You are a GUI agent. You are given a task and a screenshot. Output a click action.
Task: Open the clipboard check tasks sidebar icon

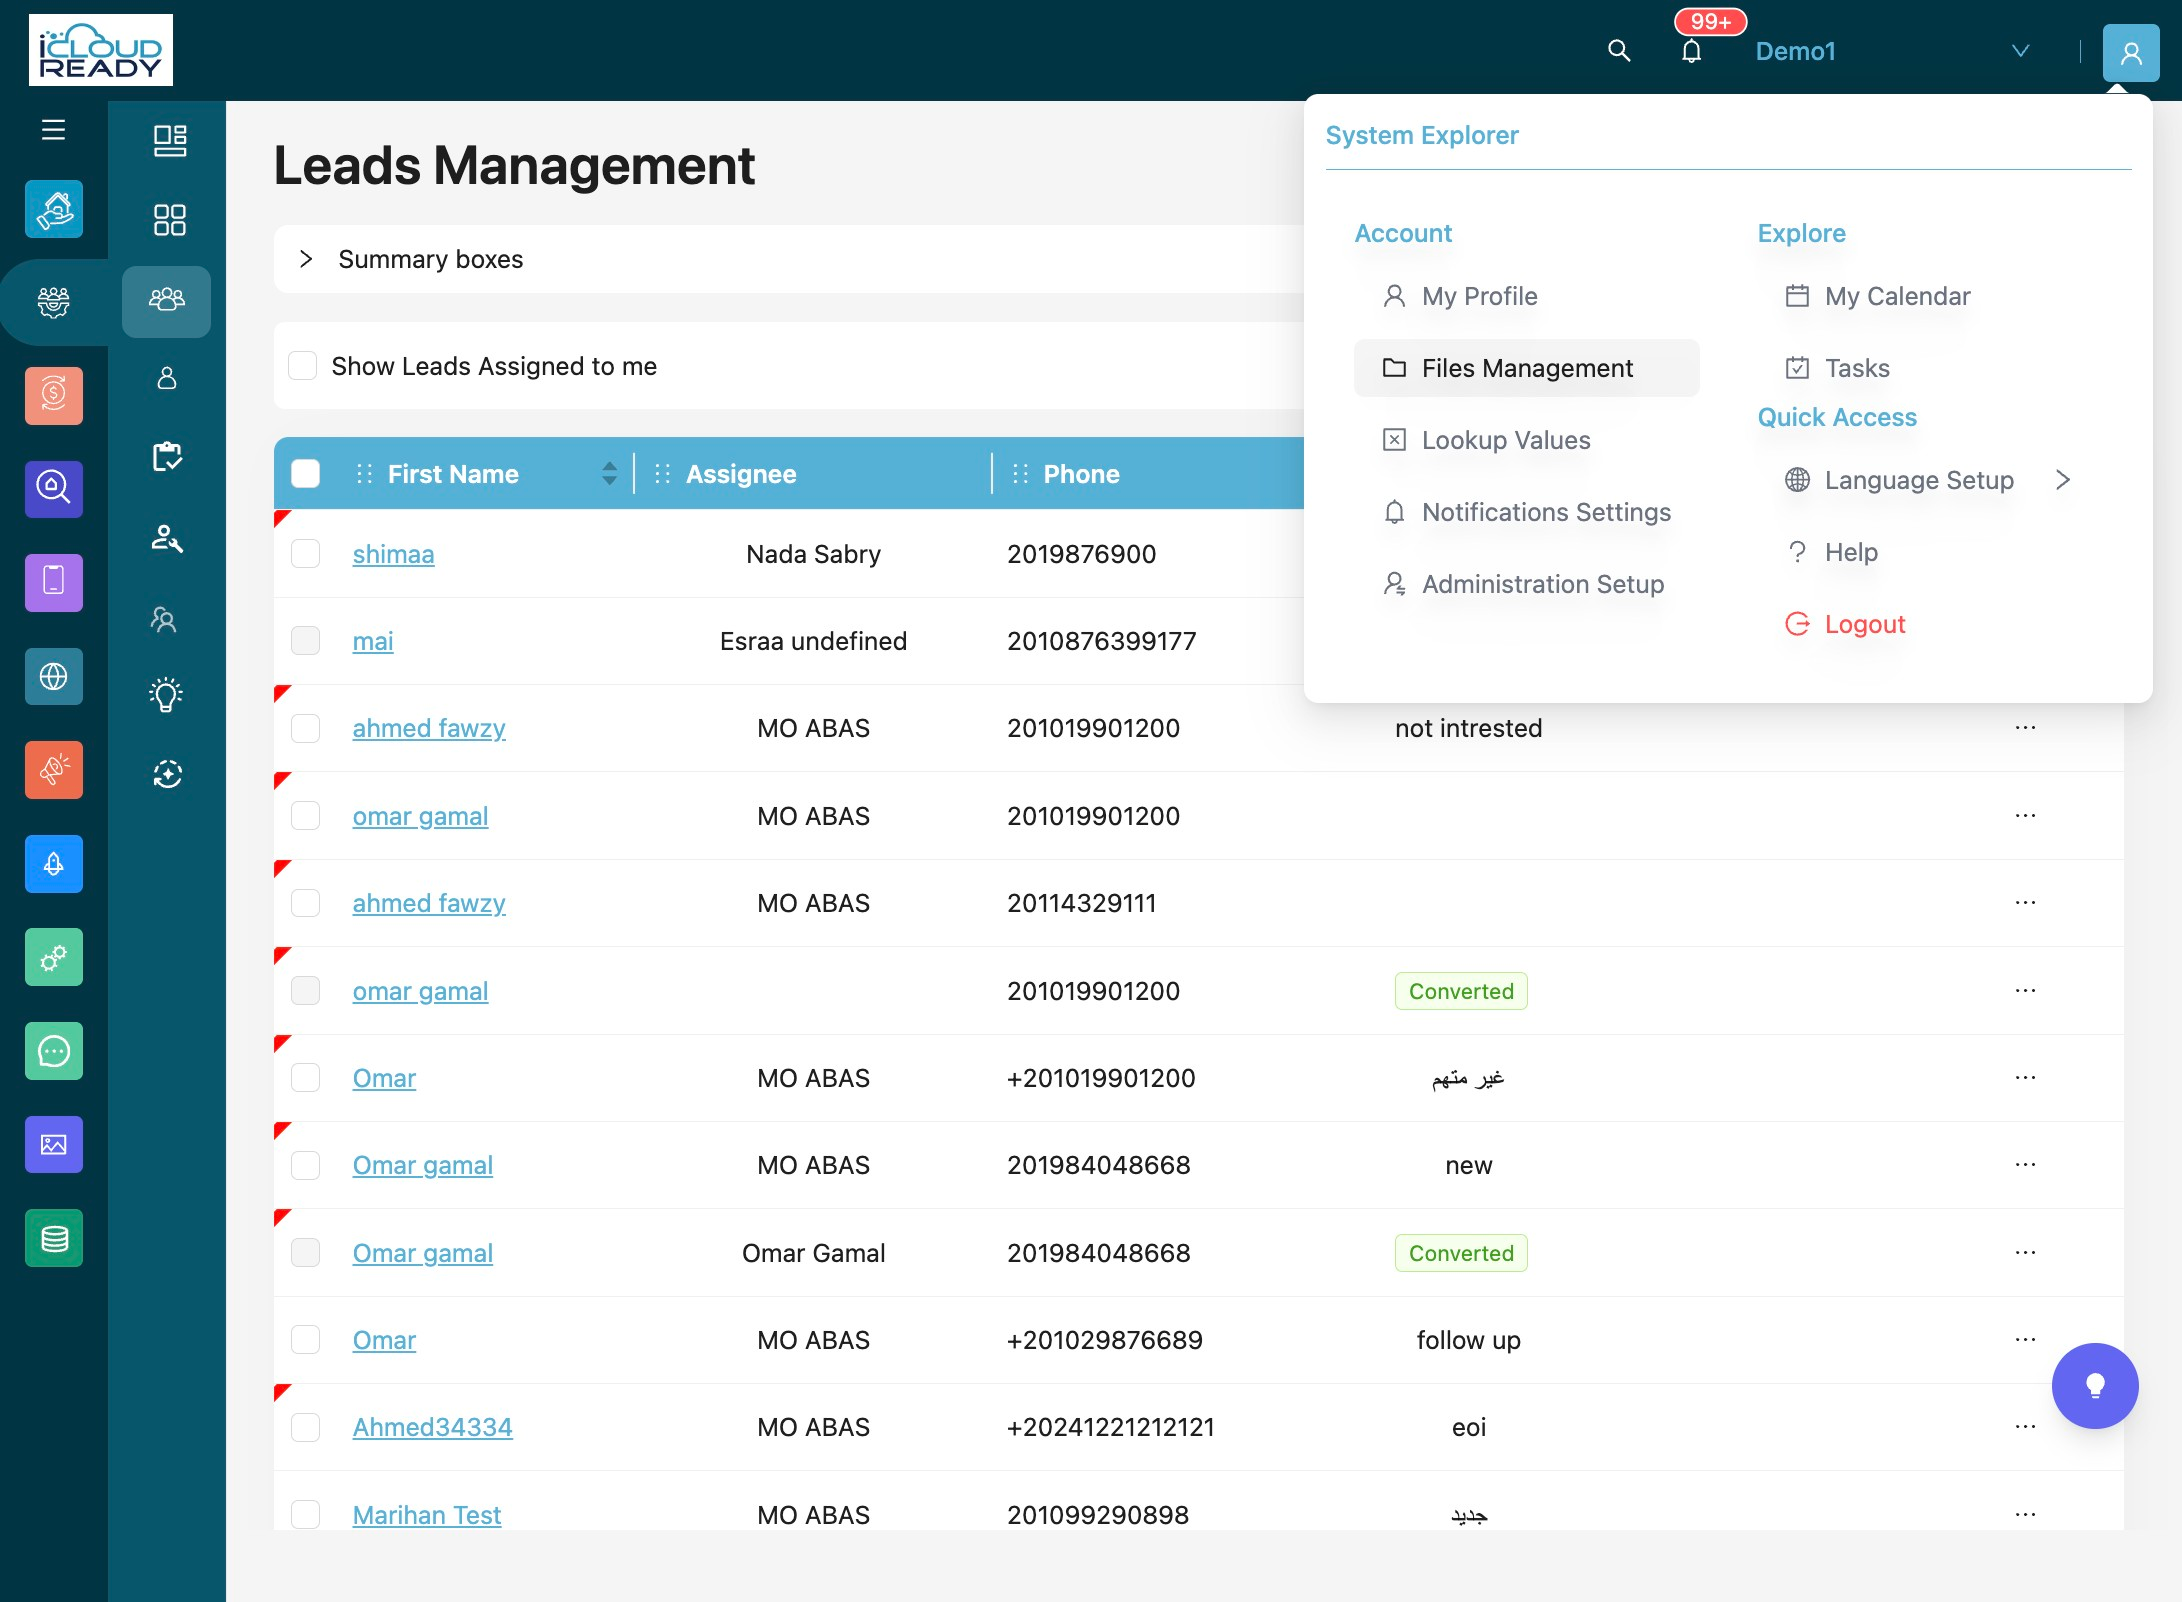click(166, 457)
